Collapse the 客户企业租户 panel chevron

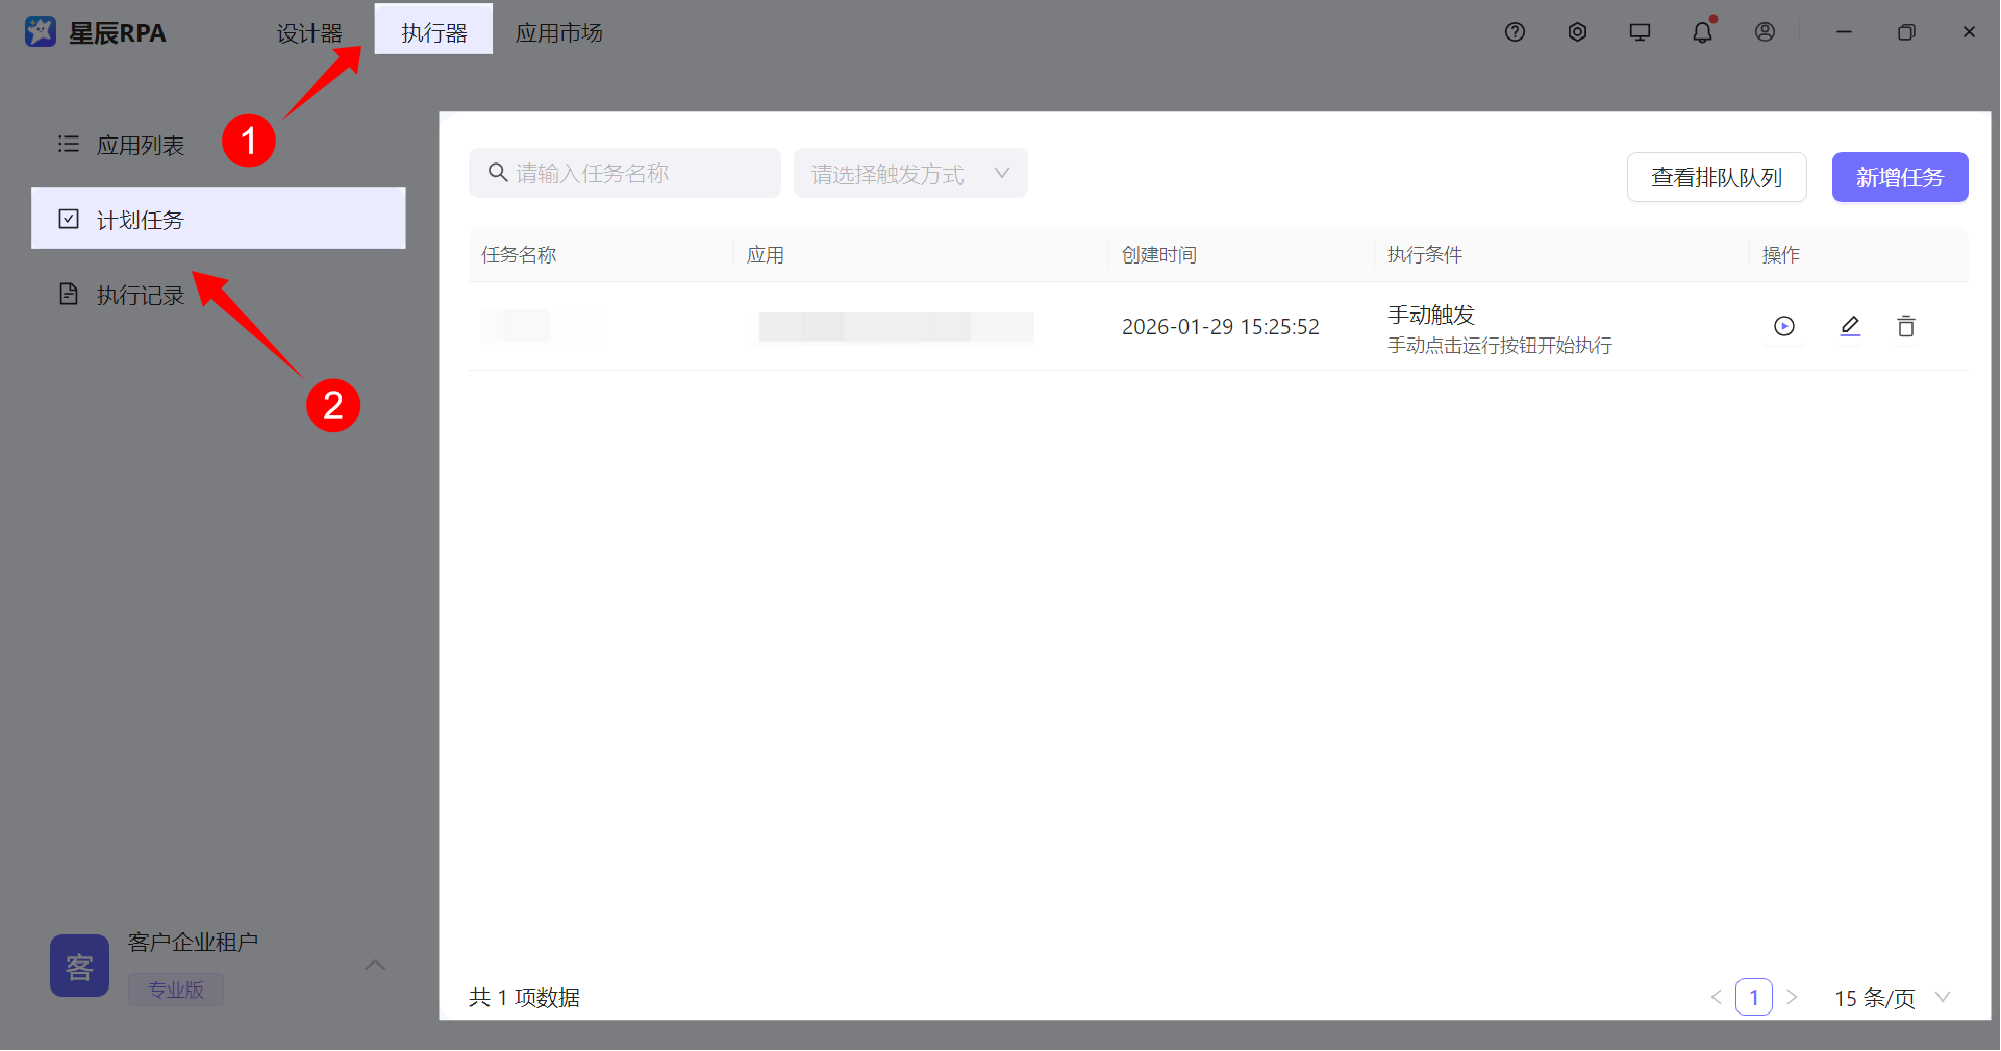click(x=375, y=965)
